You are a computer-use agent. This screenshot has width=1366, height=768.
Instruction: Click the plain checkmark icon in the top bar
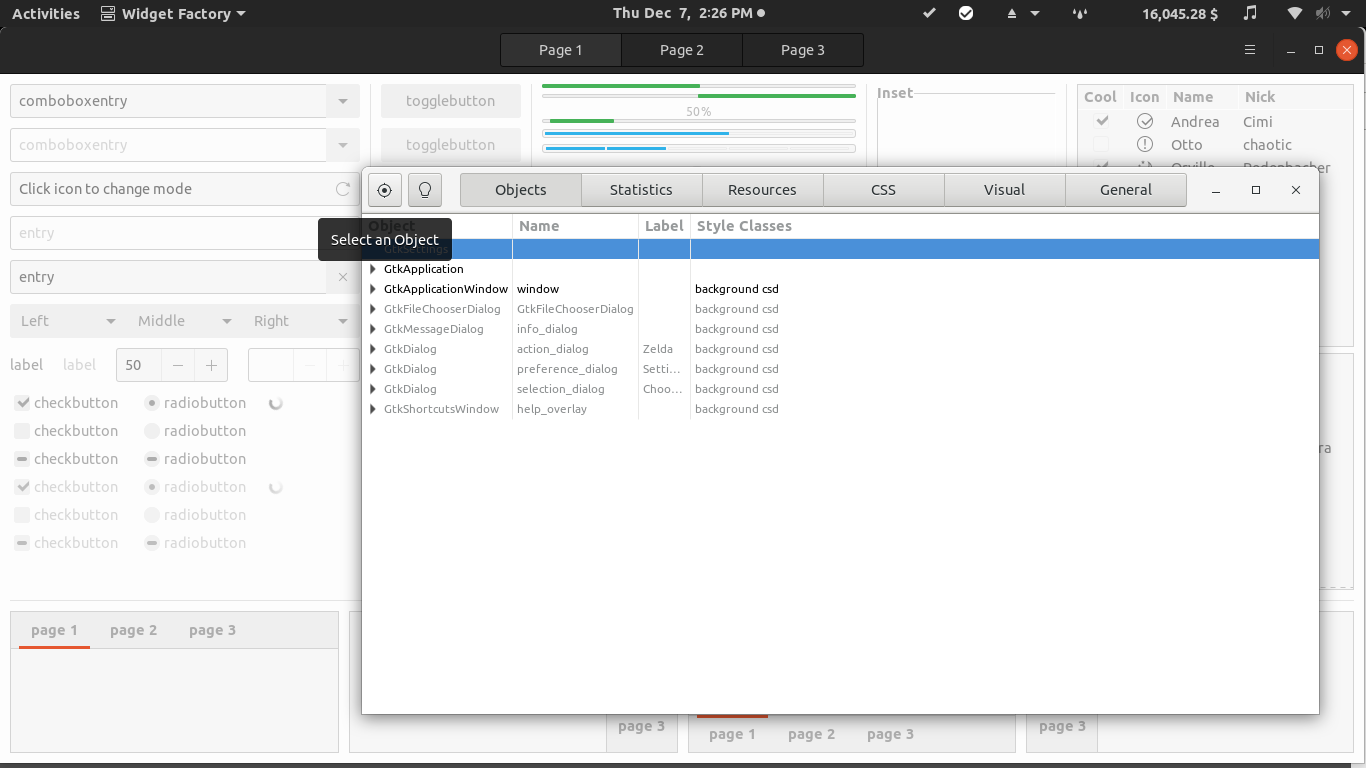click(929, 14)
